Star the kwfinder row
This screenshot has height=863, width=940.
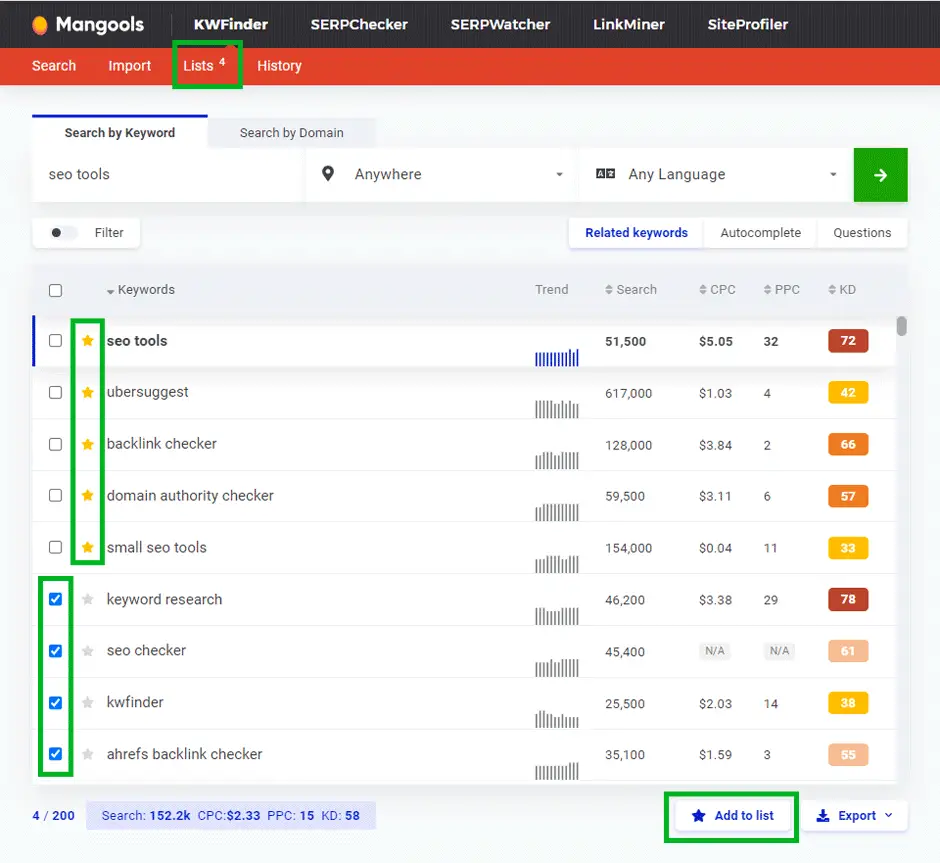tap(88, 702)
